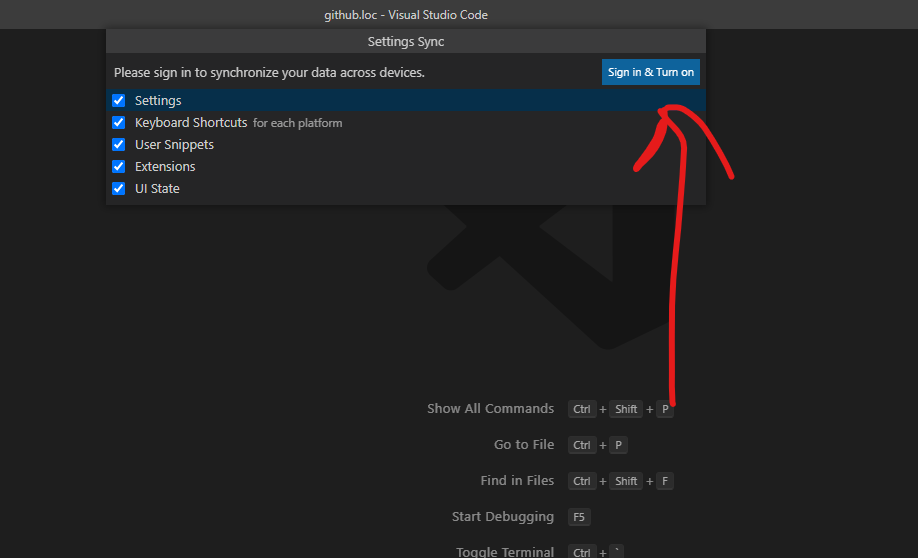Click the Shift key hint beside Show All Commands
The width and height of the screenshot is (918, 558).
click(x=626, y=409)
